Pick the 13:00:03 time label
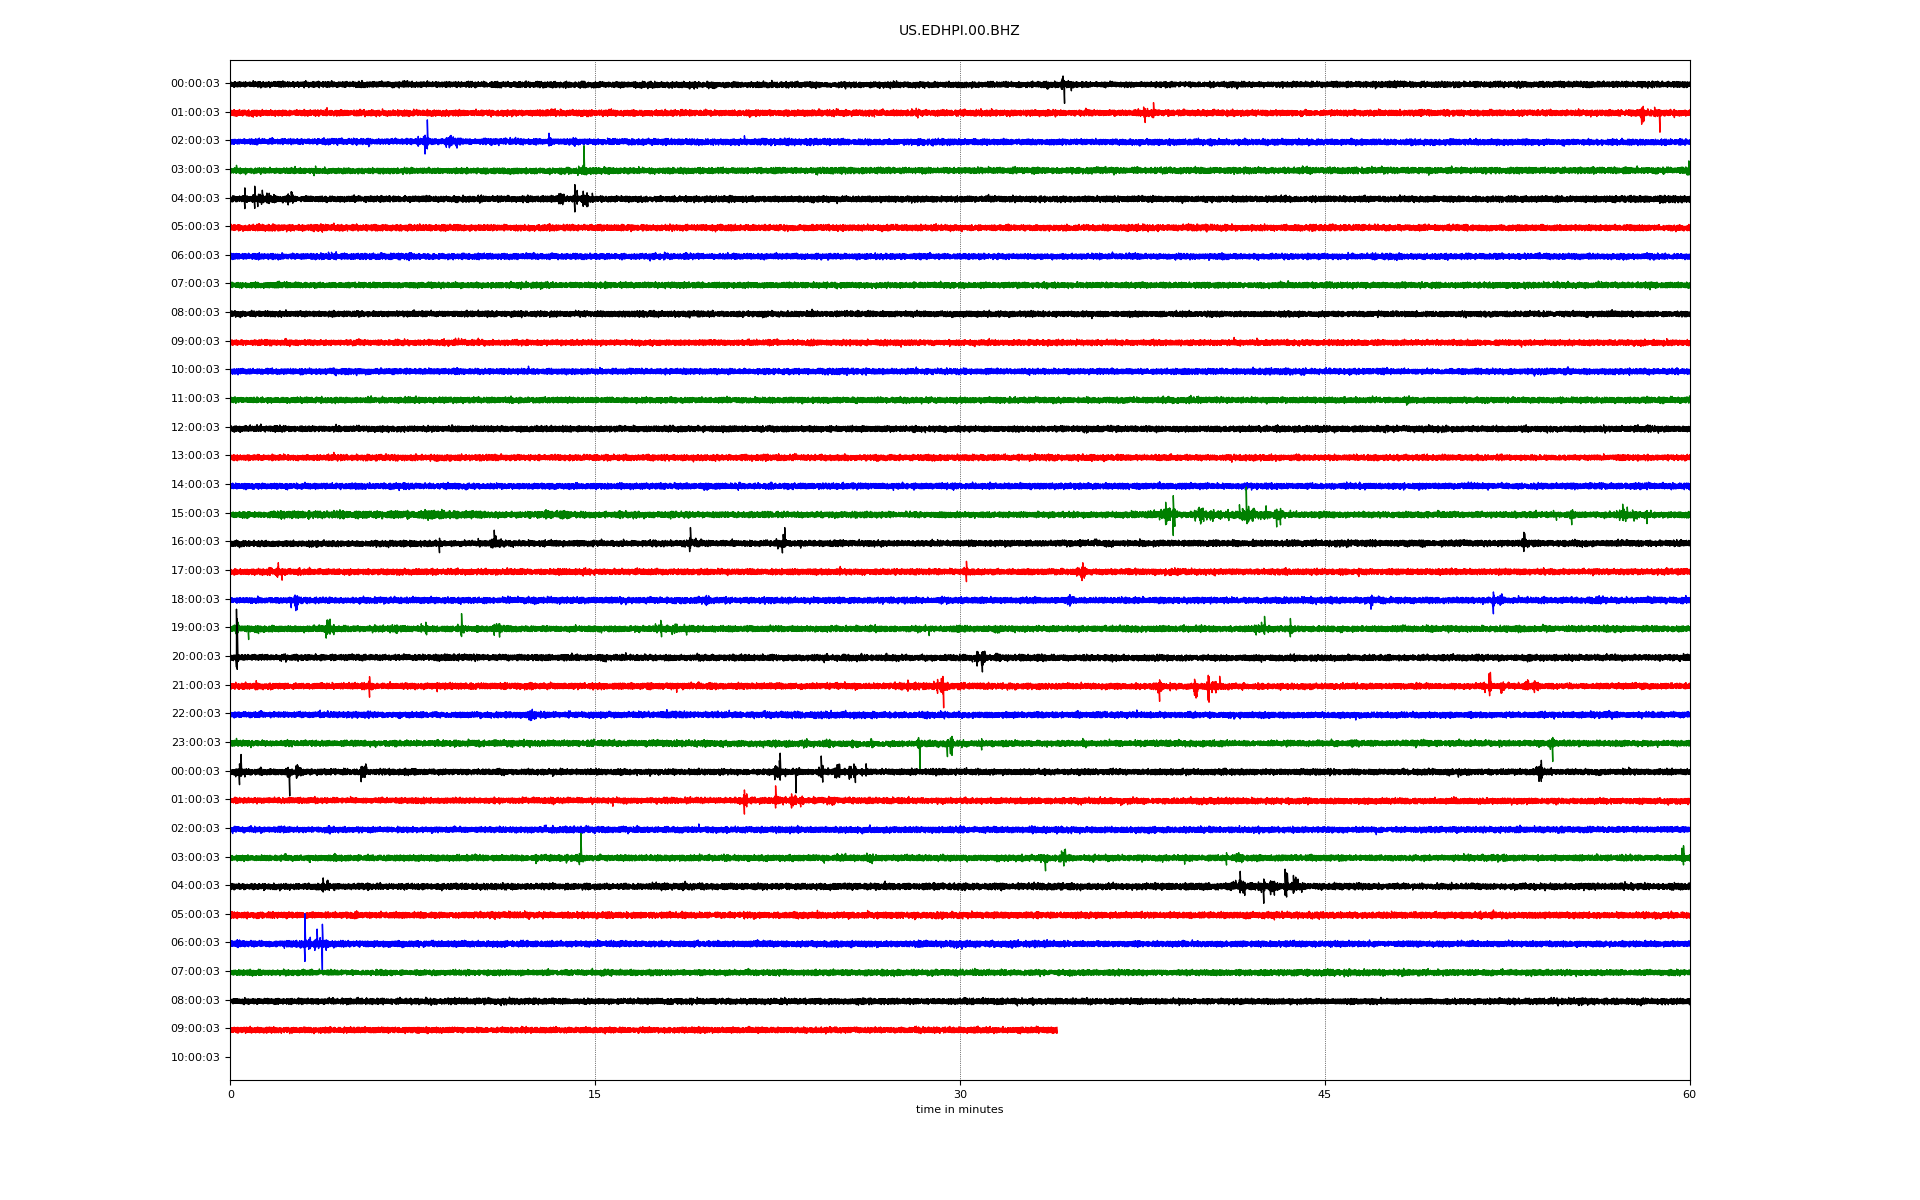The width and height of the screenshot is (1920, 1200). coord(195,456)
